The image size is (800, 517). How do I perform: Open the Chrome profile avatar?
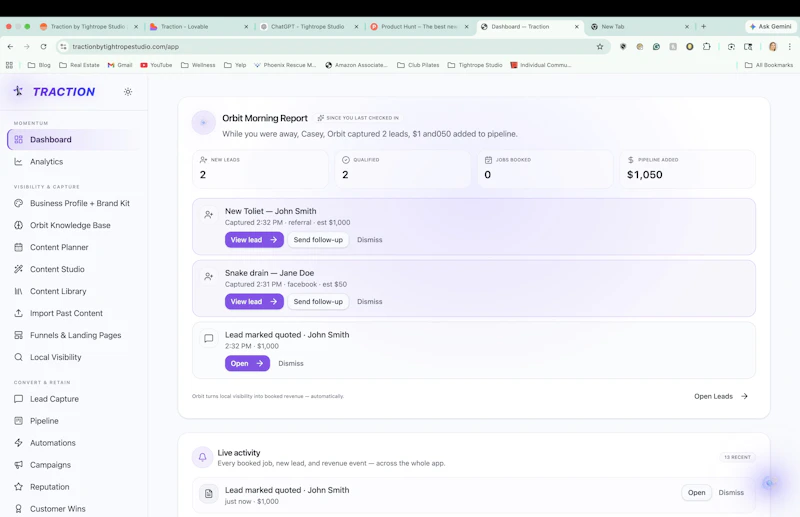pos(772,46)
